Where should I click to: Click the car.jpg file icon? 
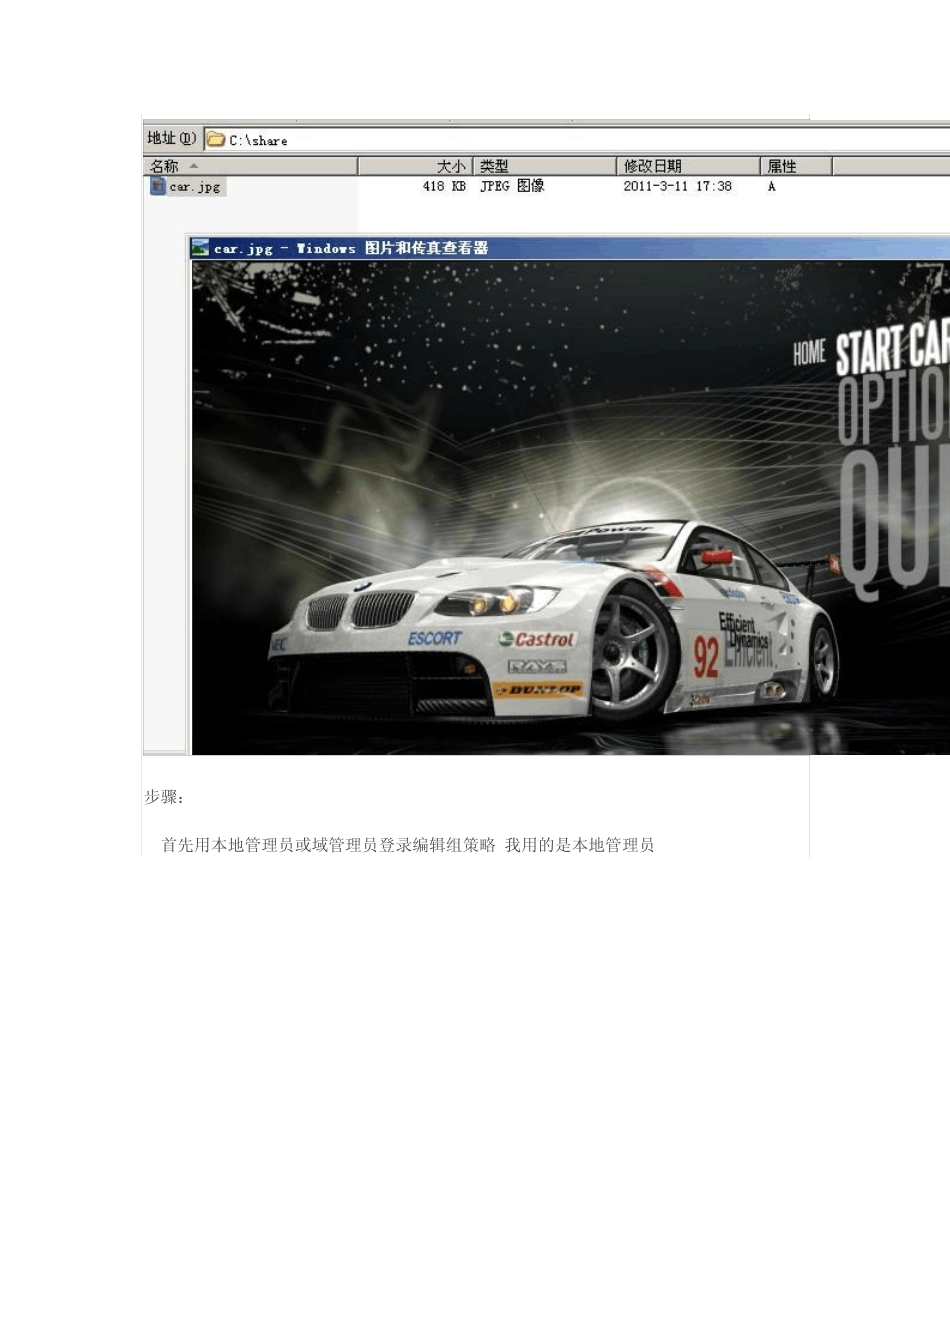coord(157,186)
